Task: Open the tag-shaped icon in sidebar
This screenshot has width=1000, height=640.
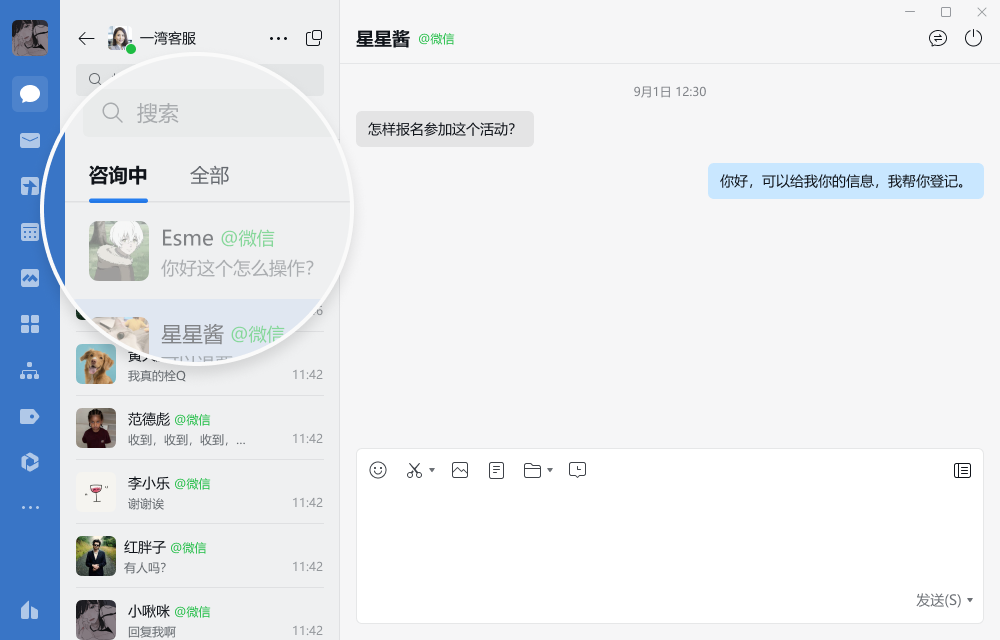Action: coord(30,416)
